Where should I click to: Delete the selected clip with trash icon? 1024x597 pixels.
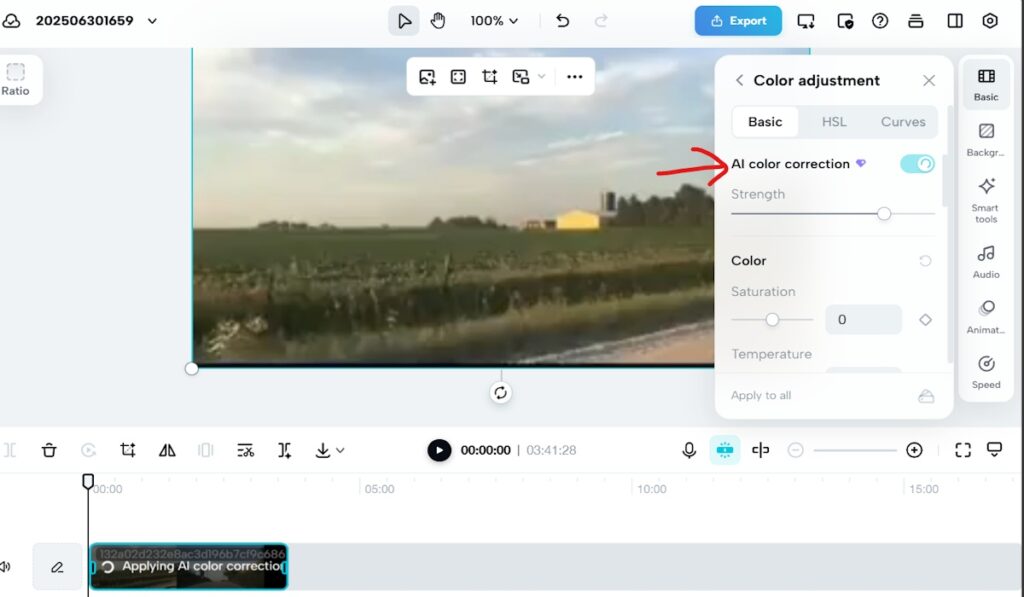coord(49,450)
